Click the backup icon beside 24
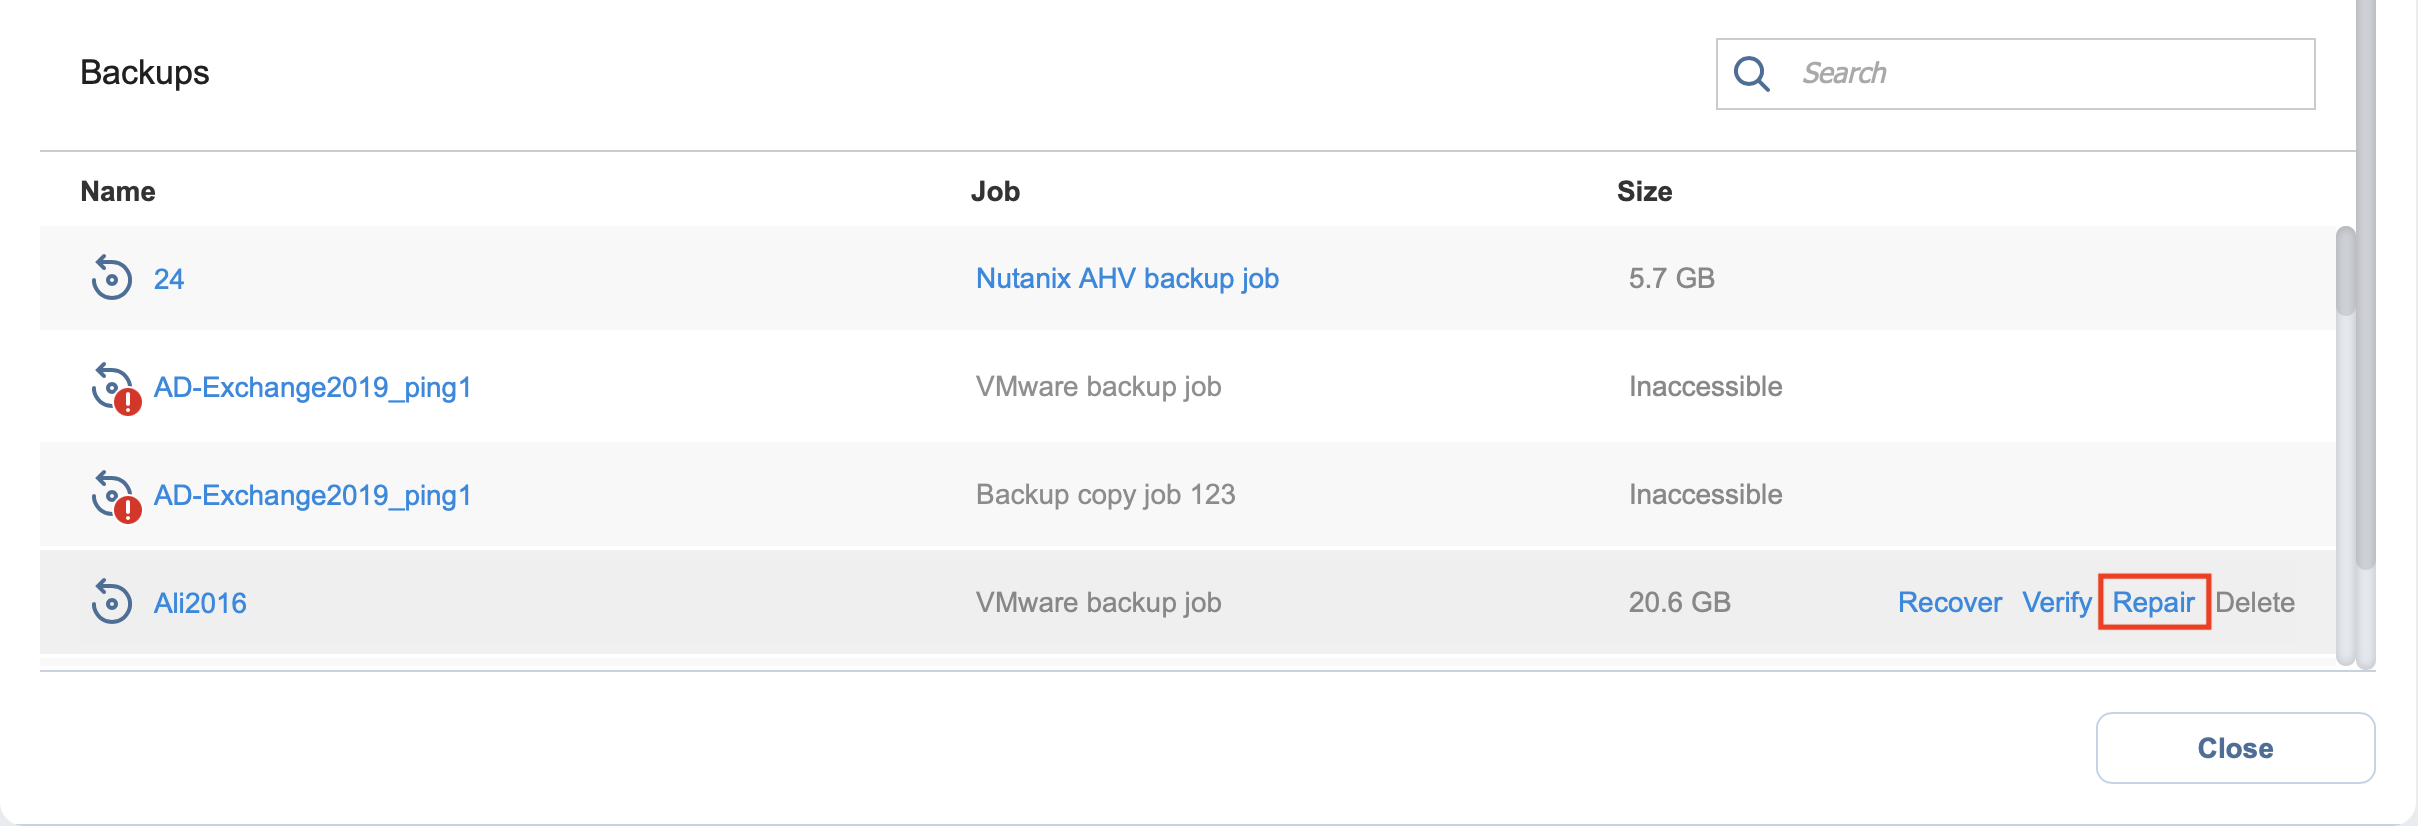Screen dimensions: 2418x826 (x=111, y=278)
